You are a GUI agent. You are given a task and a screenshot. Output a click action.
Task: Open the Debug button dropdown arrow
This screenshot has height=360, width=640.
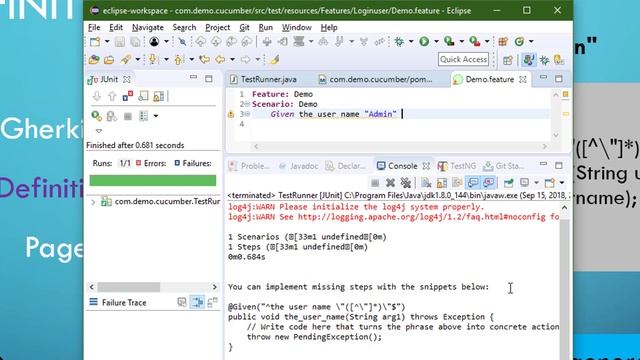click(x=411, y=42)
